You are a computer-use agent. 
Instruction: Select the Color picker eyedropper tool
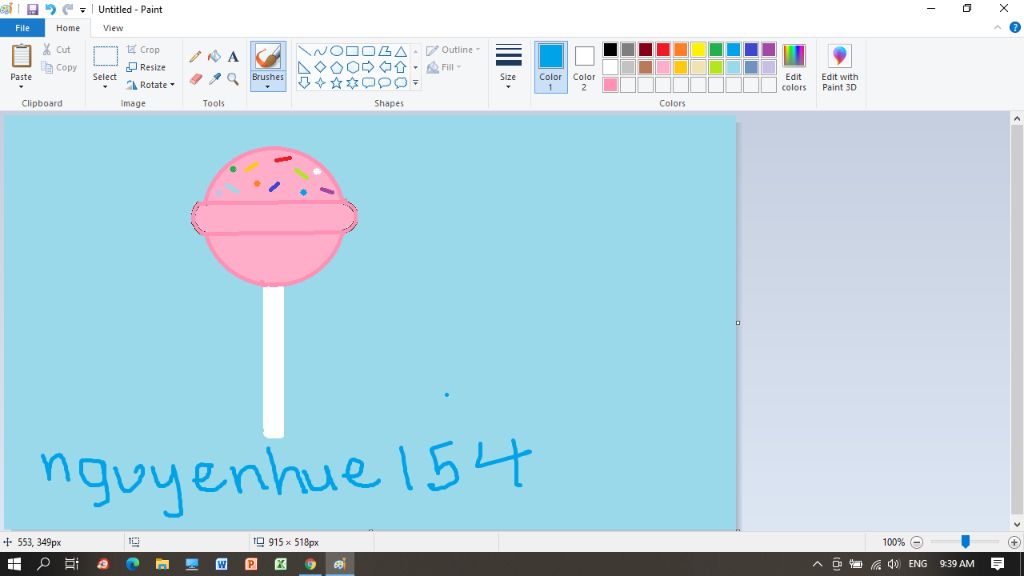(x=214, y=79)
